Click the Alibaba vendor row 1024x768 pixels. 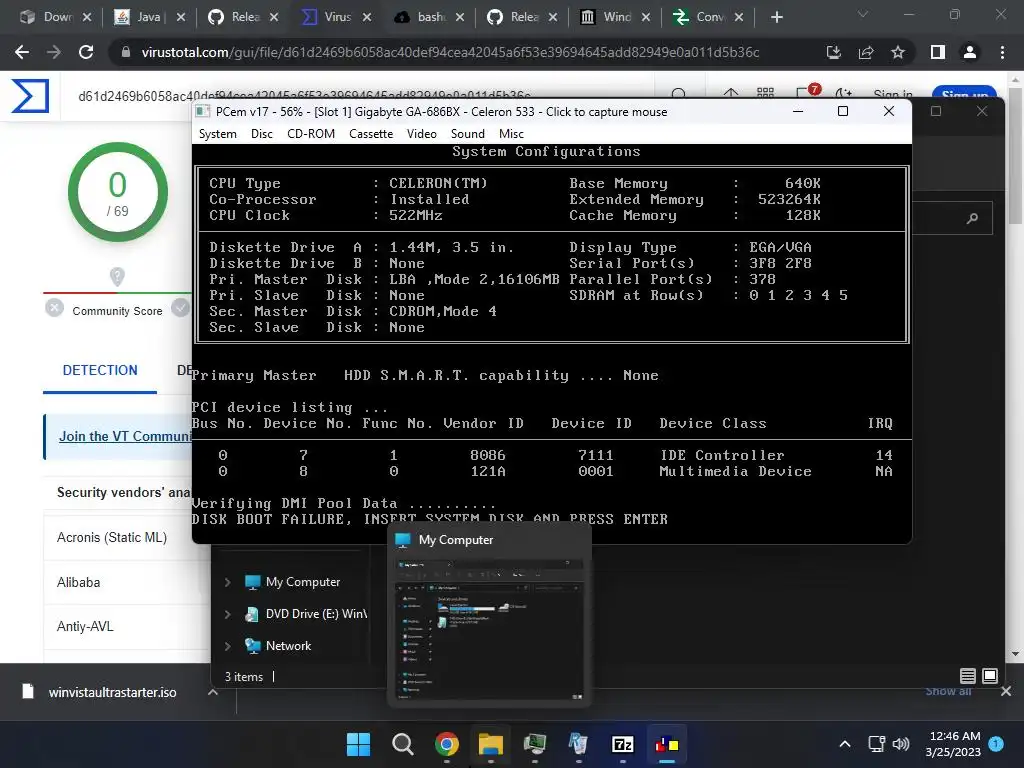[x=127, y=582]
